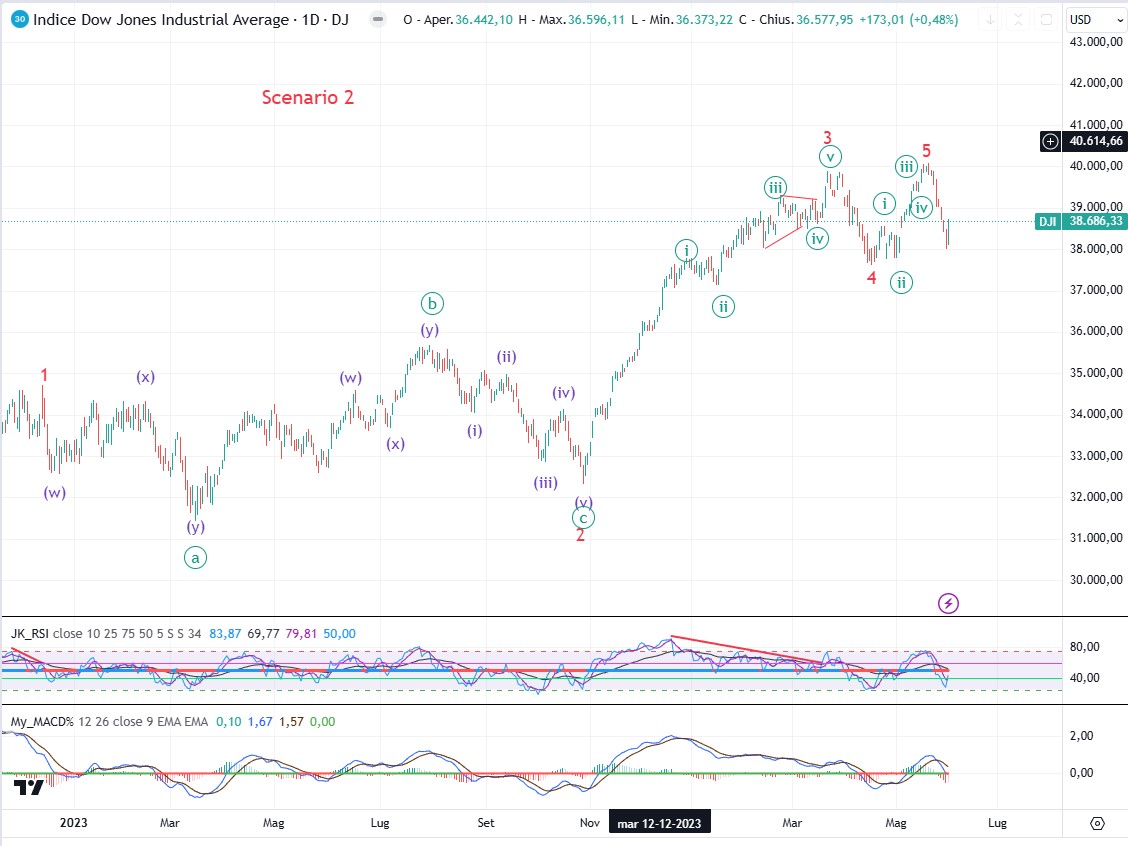This screenshot has height=846, width=1128.
Task: Click the 35.000,00 price axis label
Action: coord(1096,373)
